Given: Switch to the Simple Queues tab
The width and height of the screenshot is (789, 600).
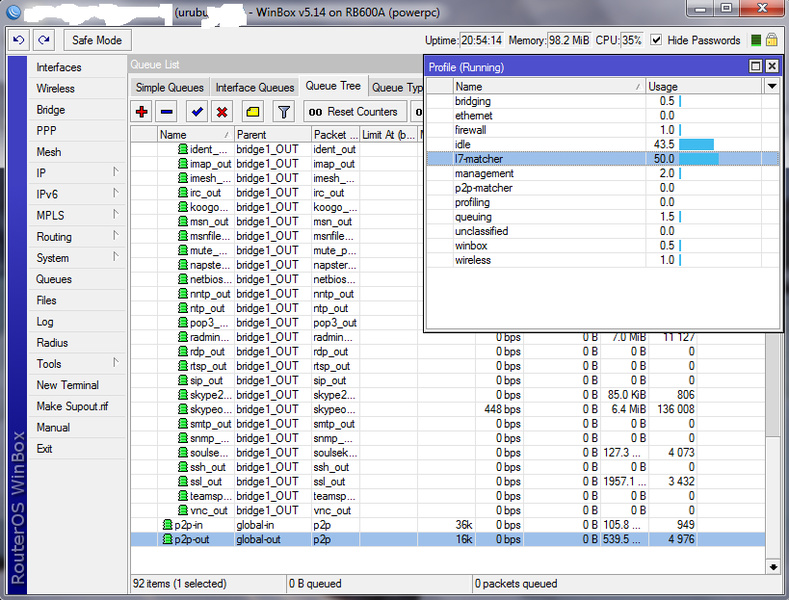Looking at the screenshot, I should pos(170,88).
